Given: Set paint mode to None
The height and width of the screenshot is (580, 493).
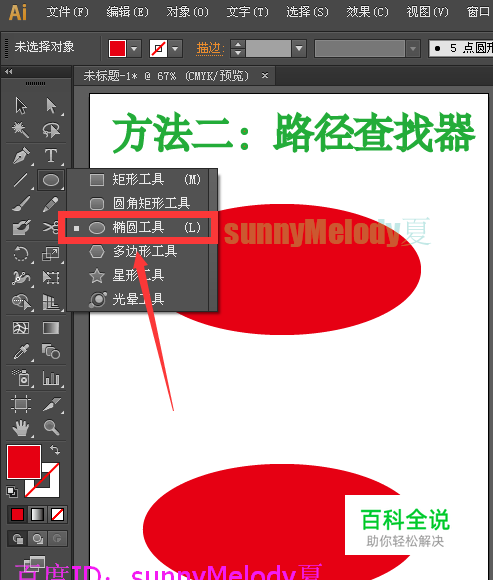Looking at the screenshot, I should pos(57,515).
